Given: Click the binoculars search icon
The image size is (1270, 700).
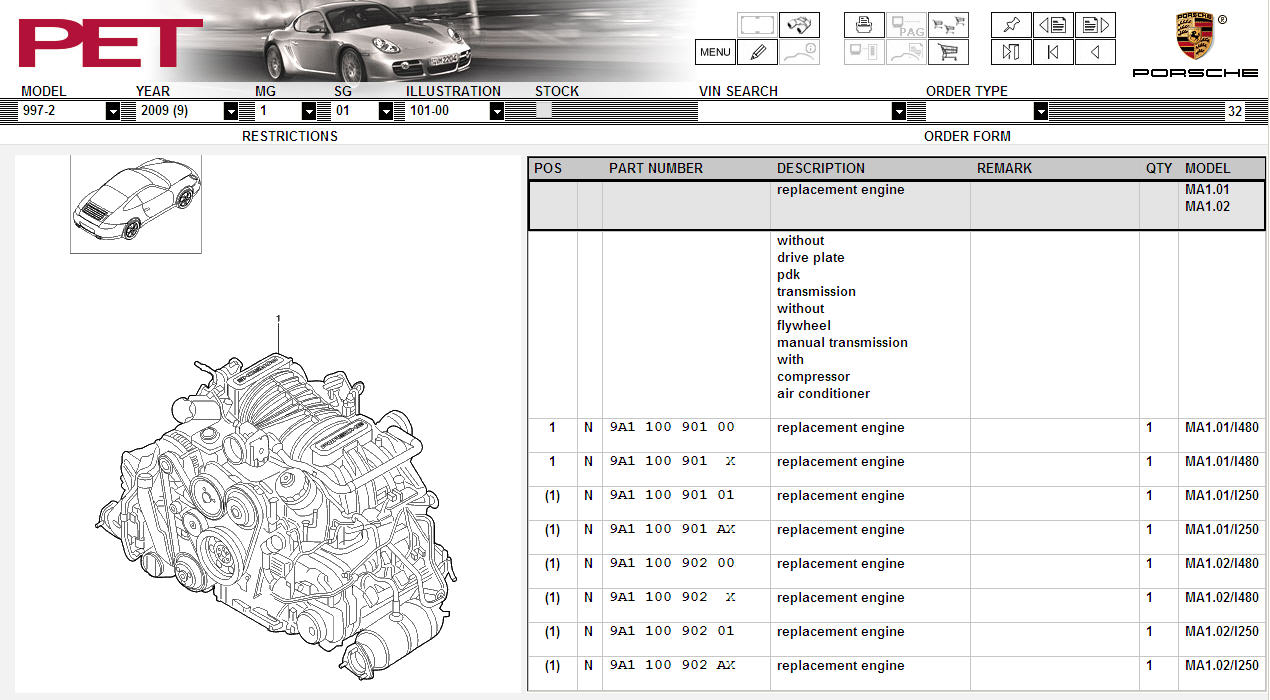Looking at the screenshot, I should coord(799,25).
